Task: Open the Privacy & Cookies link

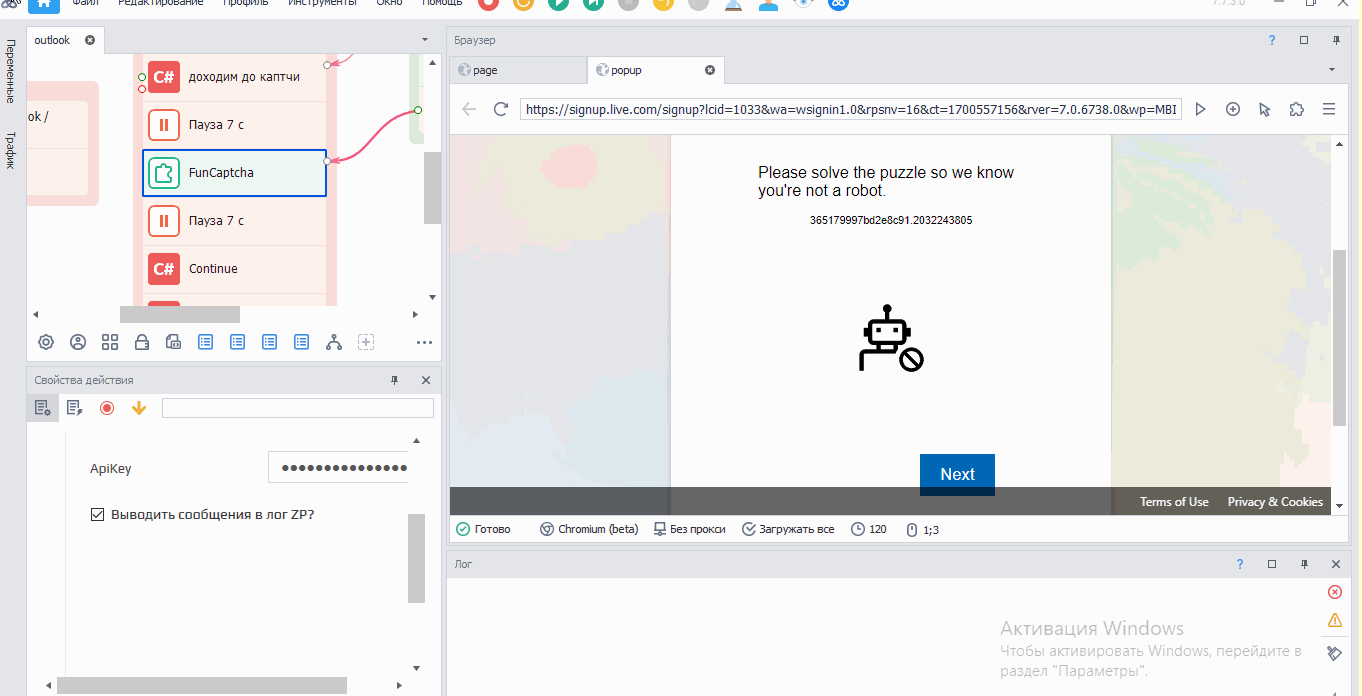Action: [x=1275, y=502]
